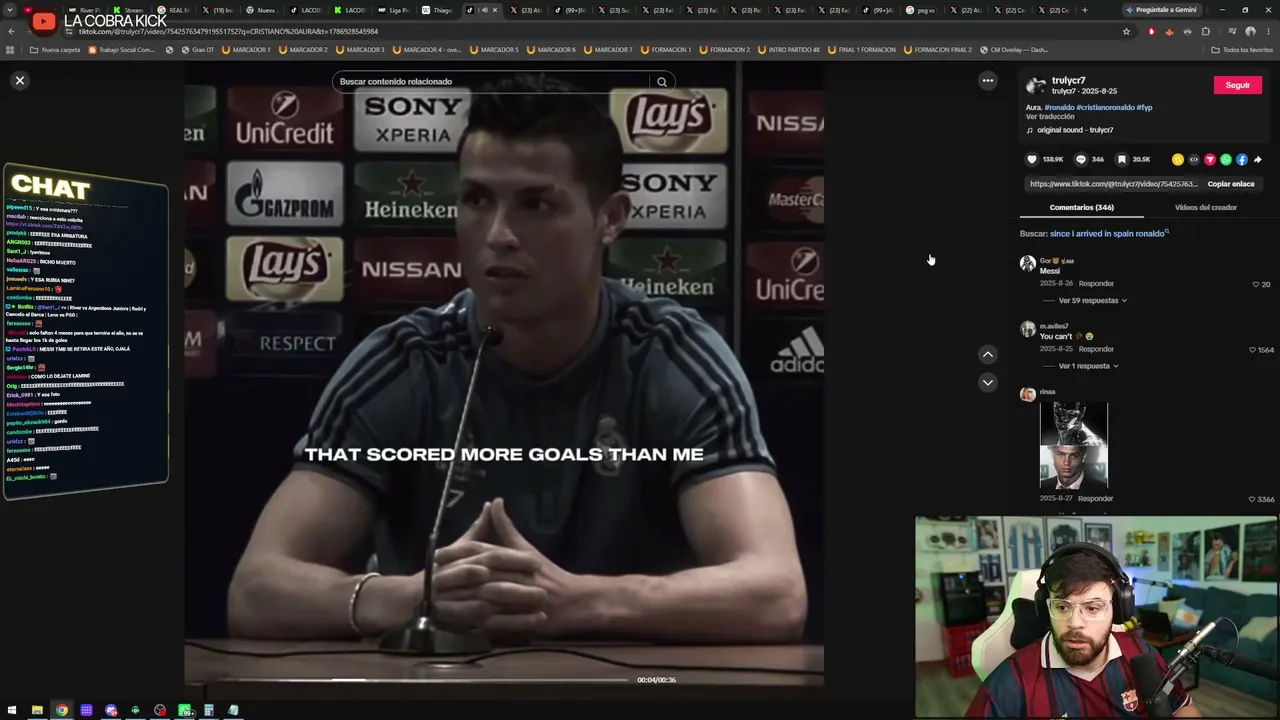Screen dimensions: 1280x720
Task: Search "since i arrived in spain ronaldo"
Action: (x=1108, y=234)
